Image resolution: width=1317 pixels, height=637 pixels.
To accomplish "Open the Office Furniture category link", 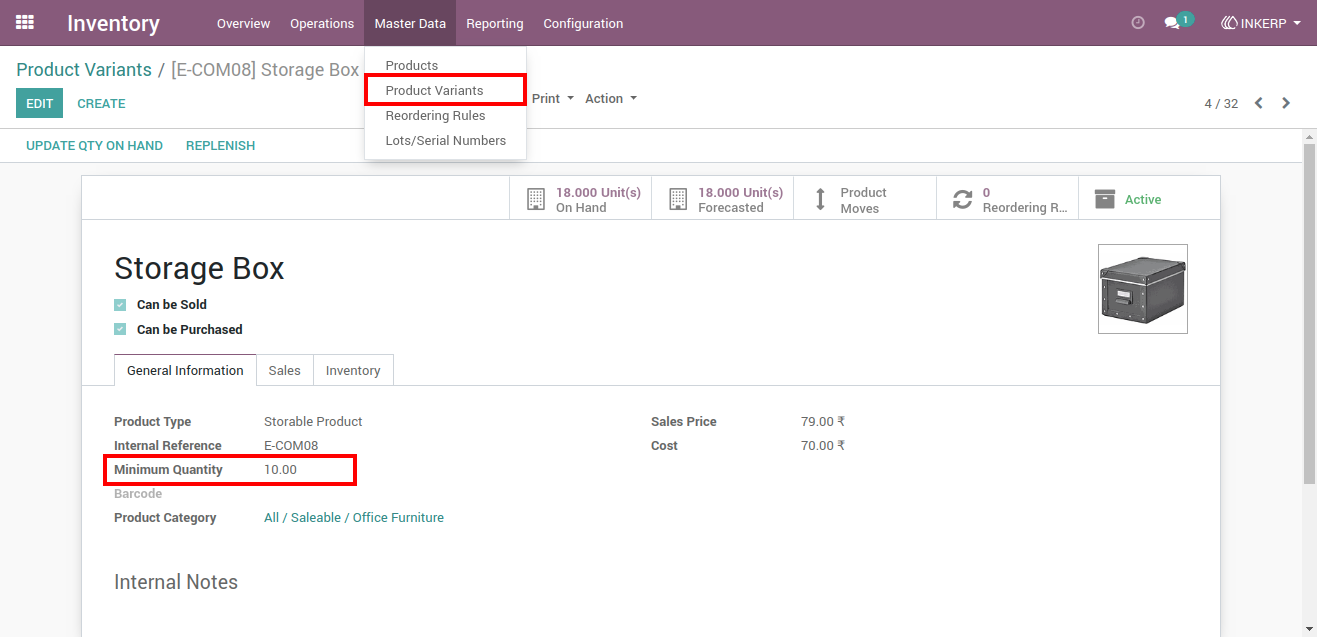I will [x=354, y=518].
